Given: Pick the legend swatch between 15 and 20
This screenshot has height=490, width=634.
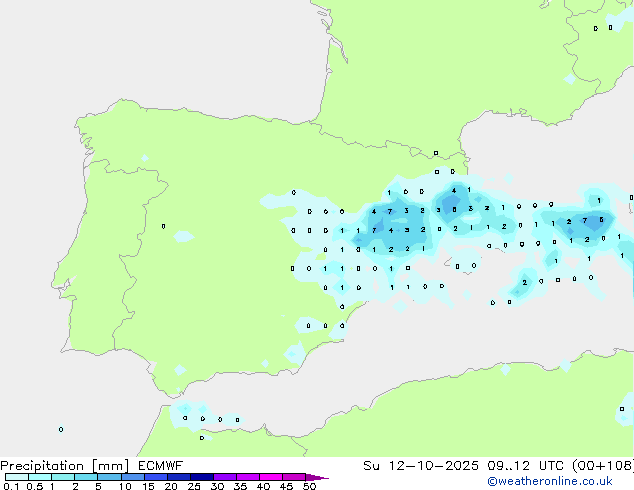Looking at the screenshot, I should [x=156, y=477].
